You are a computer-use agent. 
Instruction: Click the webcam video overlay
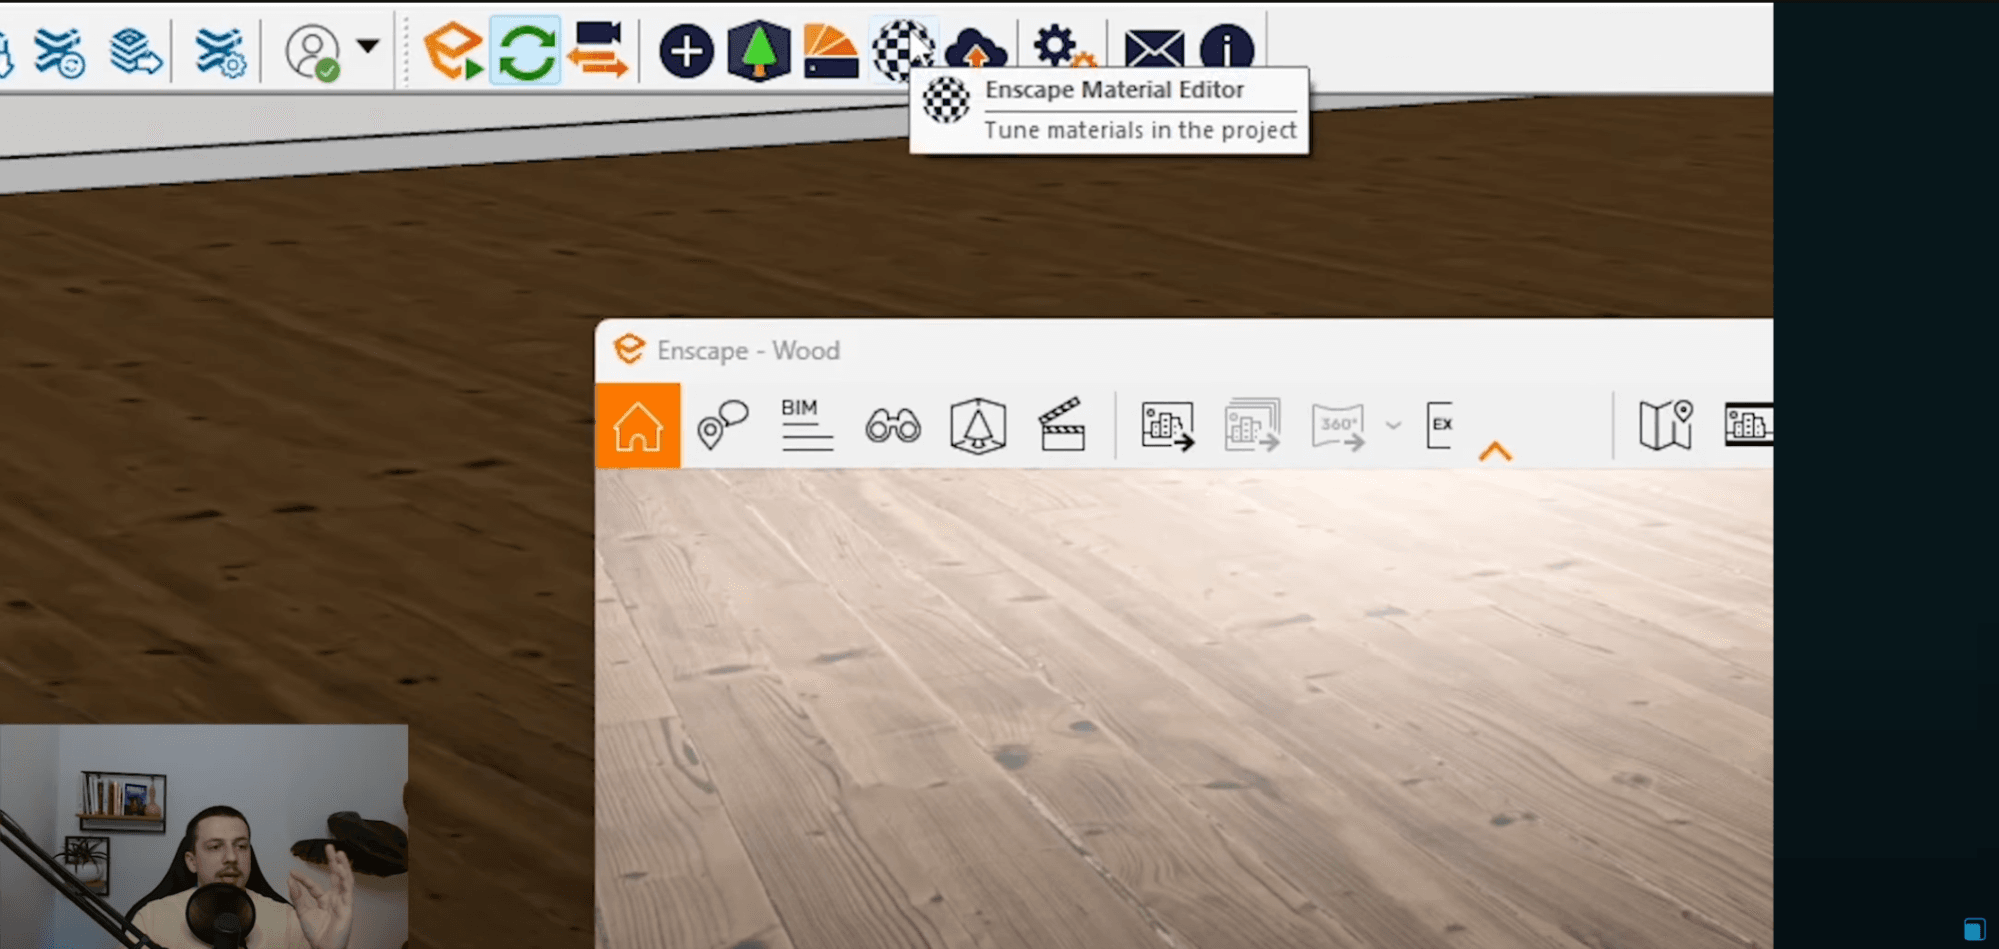coord(204,837)
